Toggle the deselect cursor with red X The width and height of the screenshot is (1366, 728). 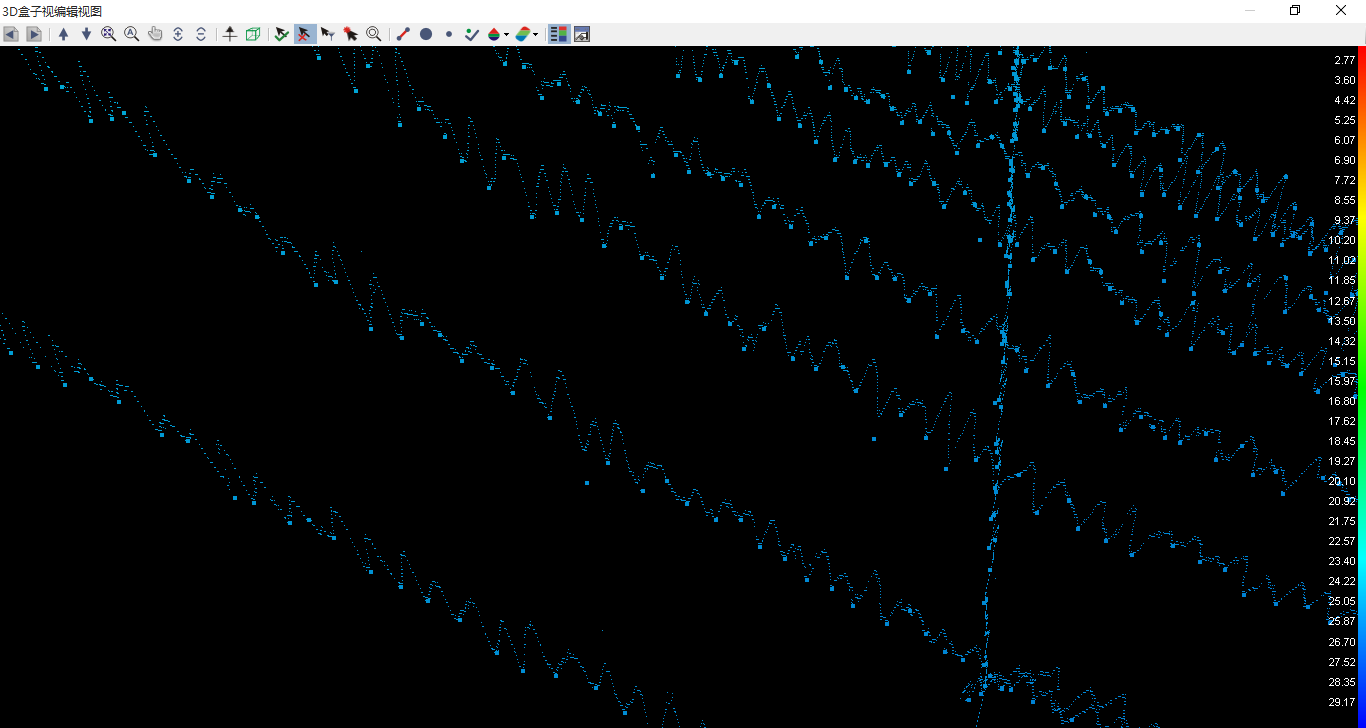click(x=305, y=34)
